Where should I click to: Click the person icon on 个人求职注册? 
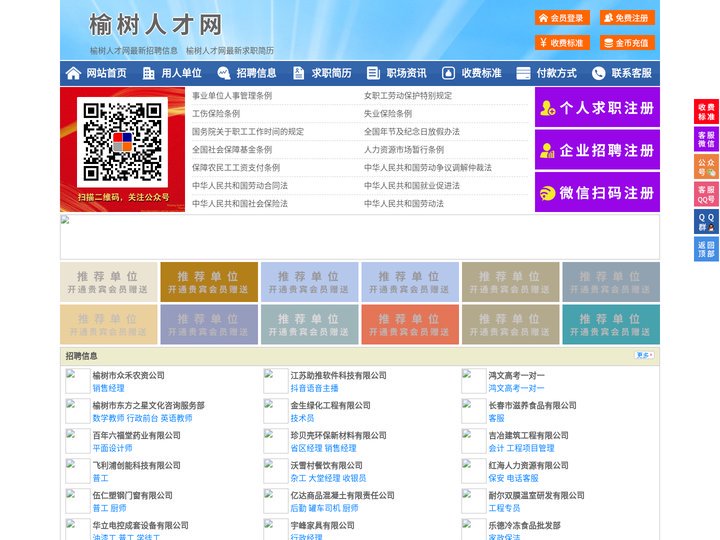point(547,108)
